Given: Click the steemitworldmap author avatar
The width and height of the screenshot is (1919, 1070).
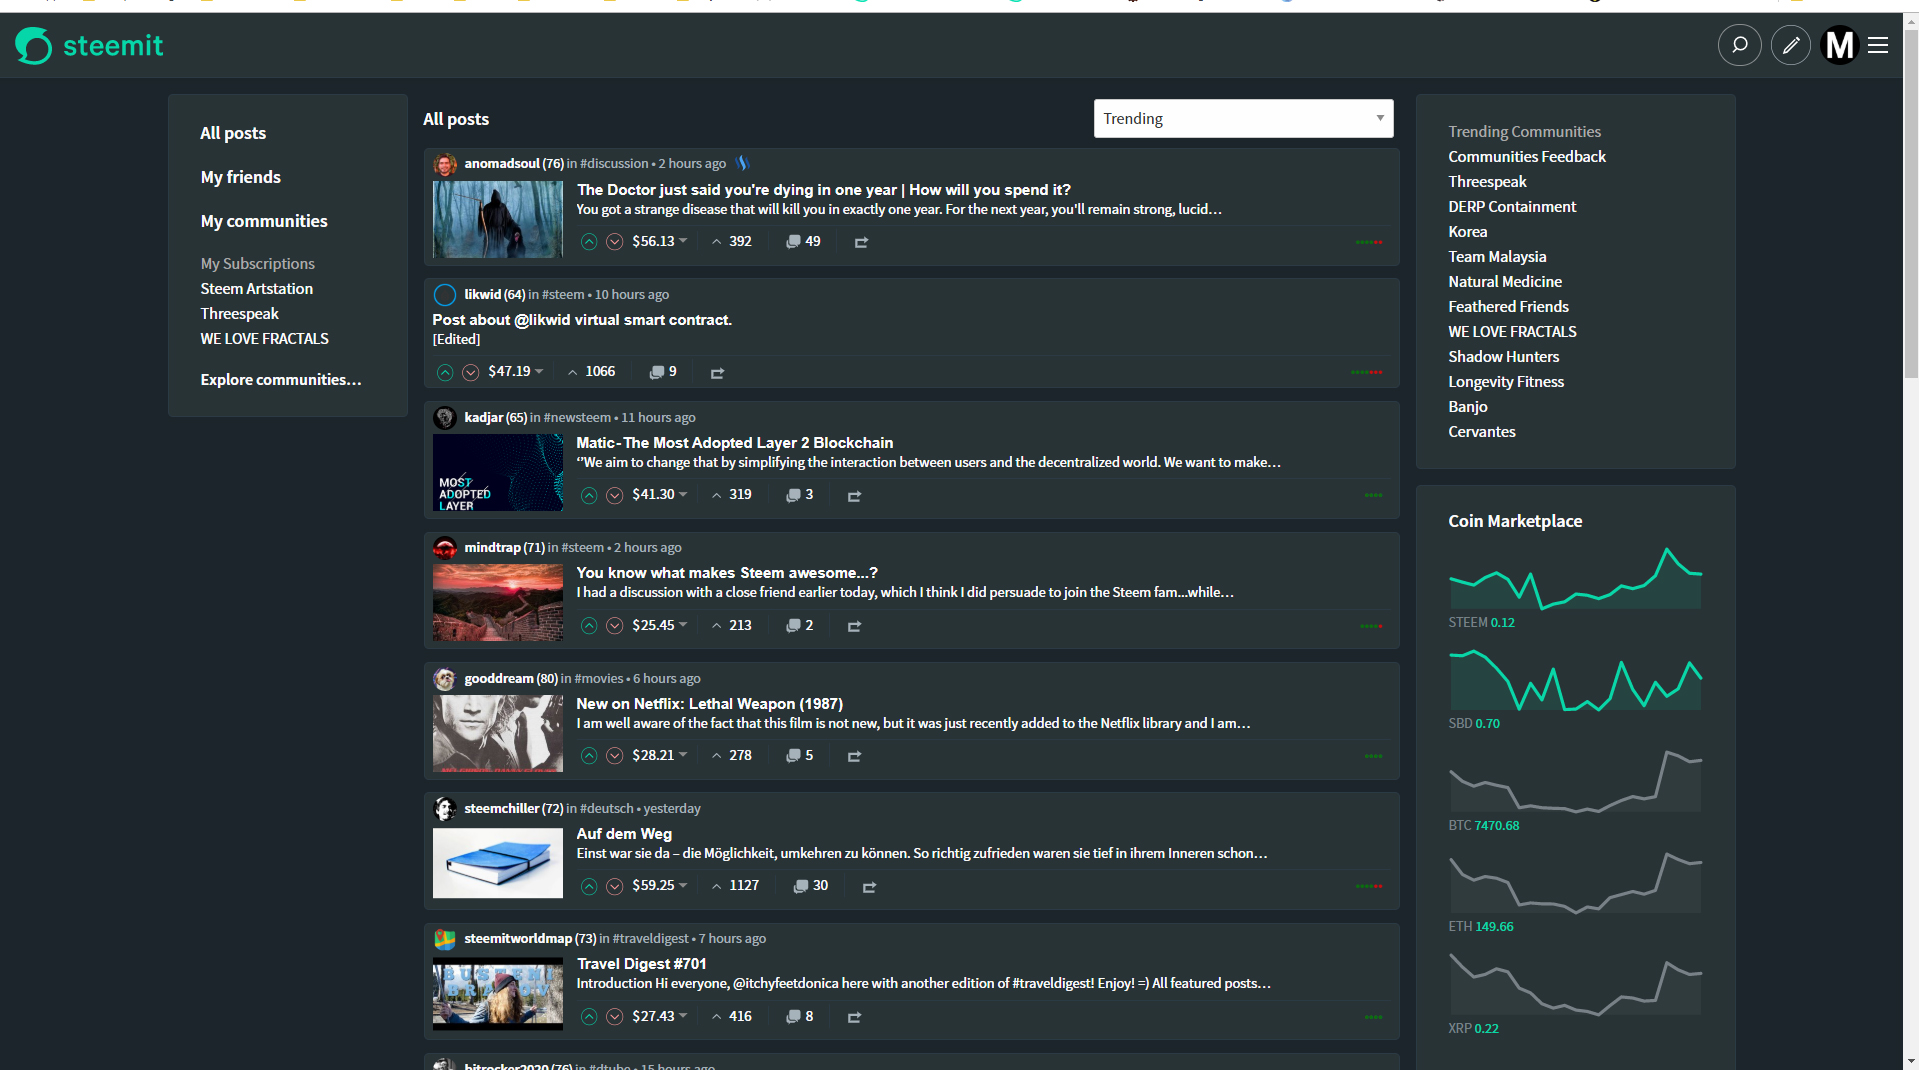Looking at the screenshot, I should click(445, 939).
